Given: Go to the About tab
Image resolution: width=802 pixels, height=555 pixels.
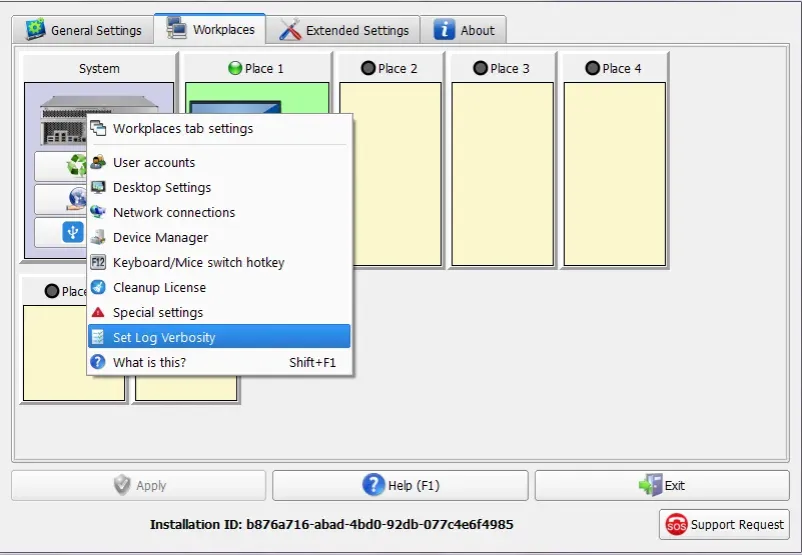Looking at the screenshot, I should point(464,30).
